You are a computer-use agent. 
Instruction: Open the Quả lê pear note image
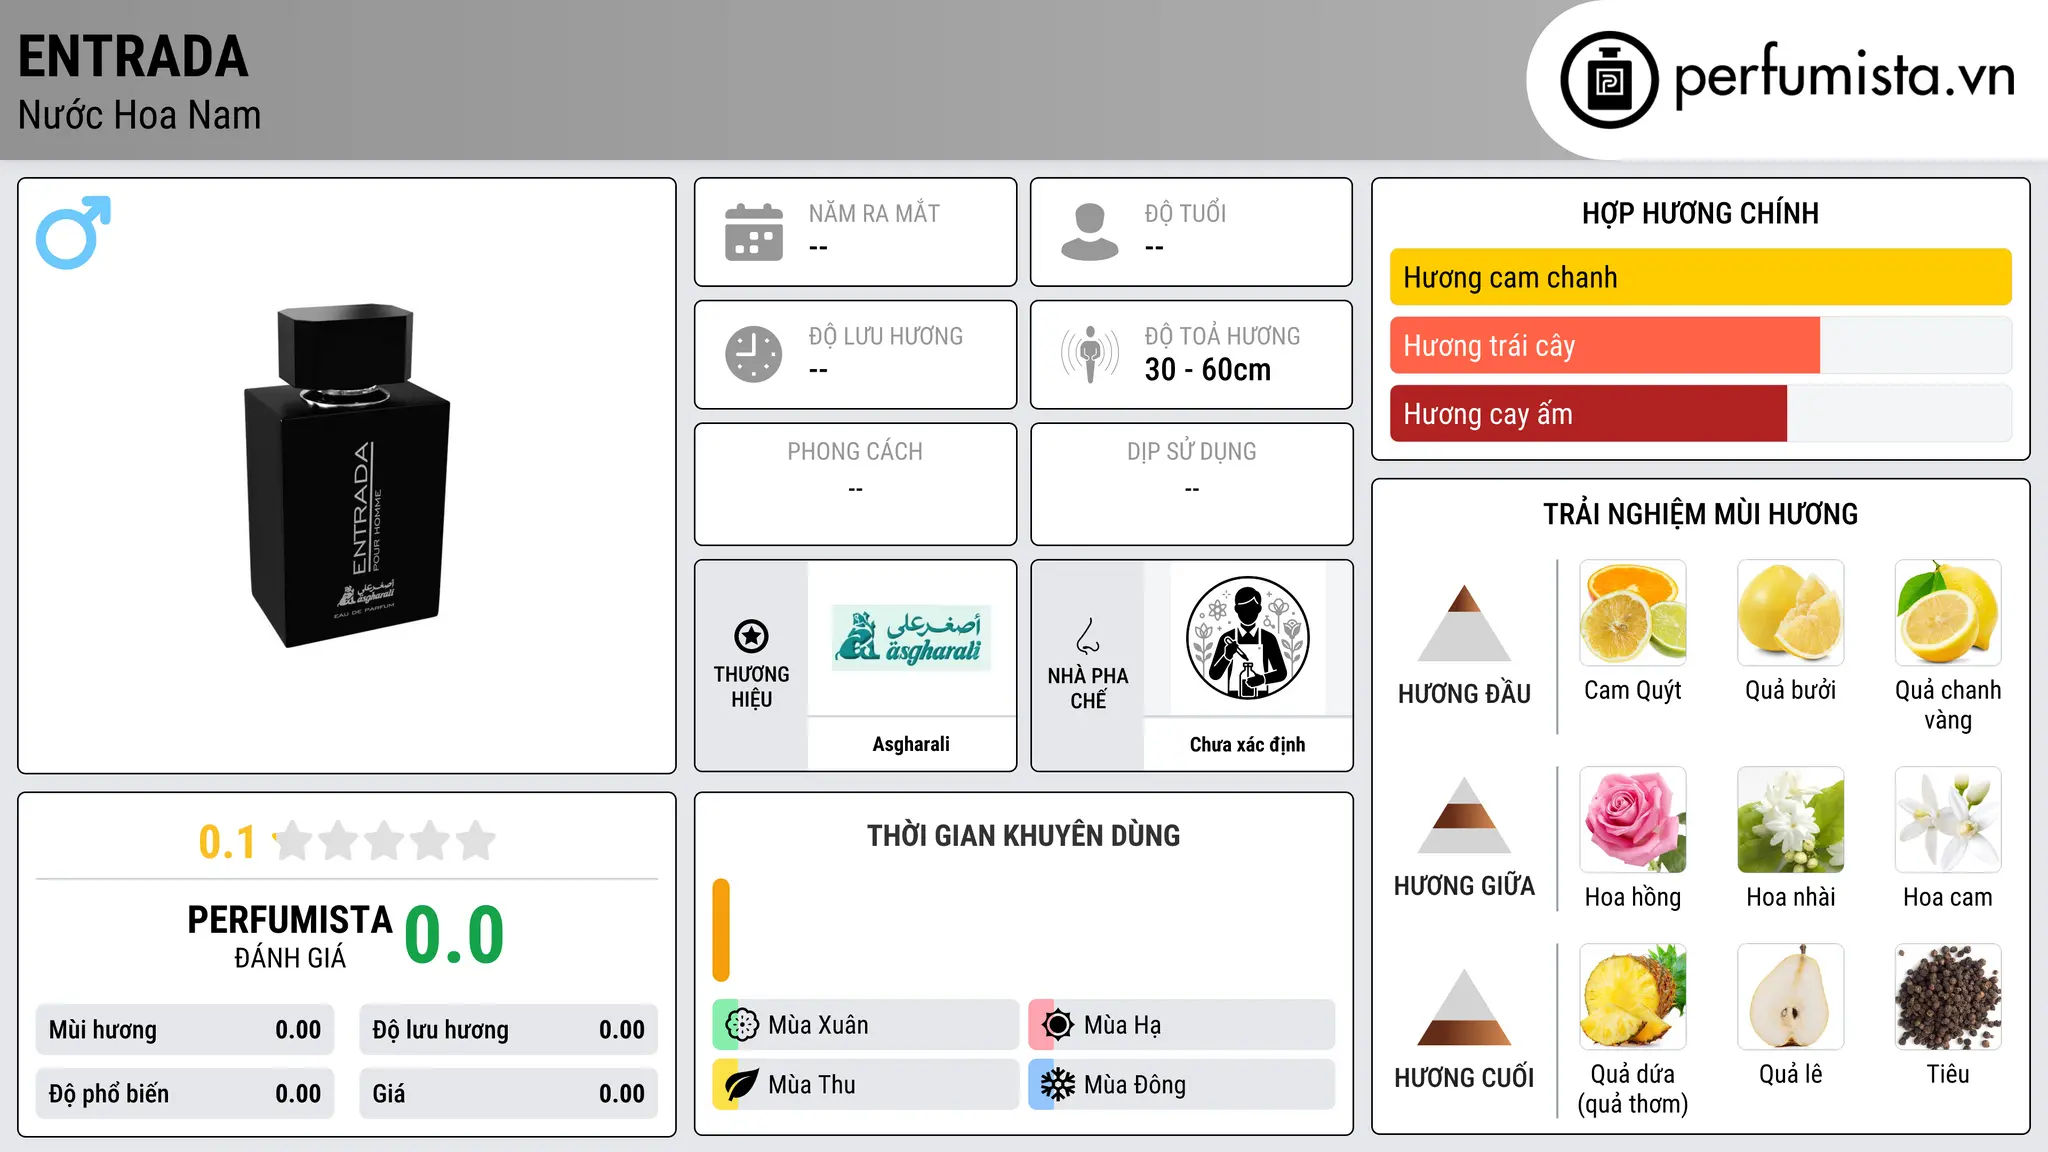pos(1791,997)
